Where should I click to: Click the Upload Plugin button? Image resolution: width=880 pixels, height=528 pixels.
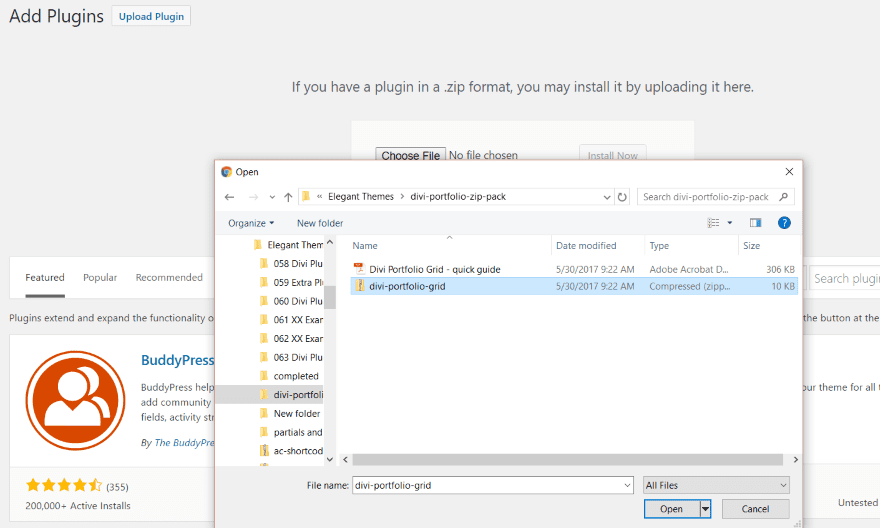click(151, 16)
